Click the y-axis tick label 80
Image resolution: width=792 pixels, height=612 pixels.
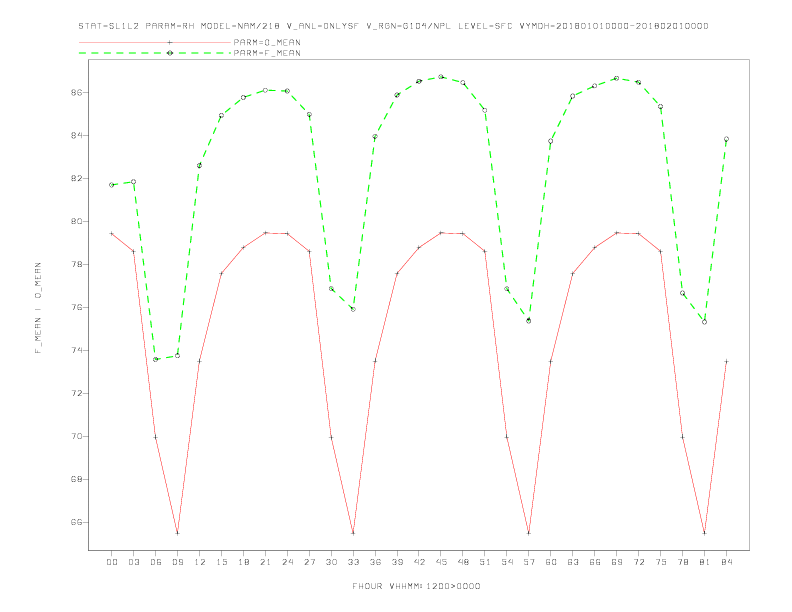[x=76, y=222]
